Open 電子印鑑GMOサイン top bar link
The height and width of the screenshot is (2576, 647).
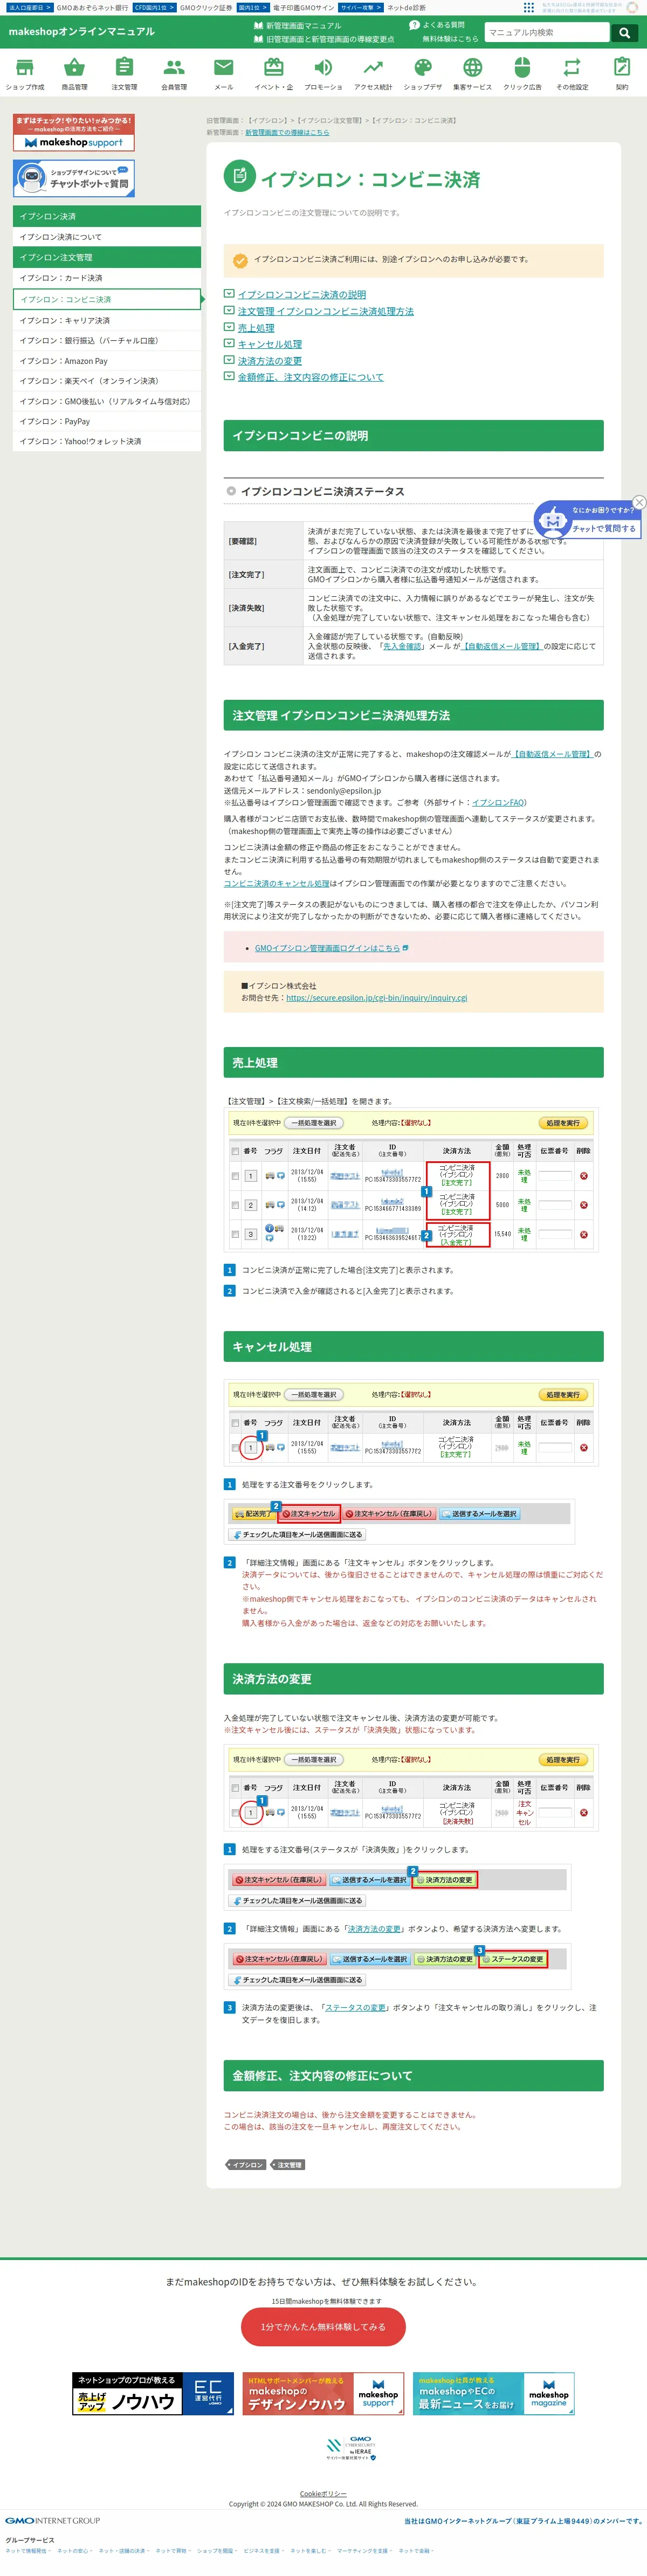click(304, 7)
